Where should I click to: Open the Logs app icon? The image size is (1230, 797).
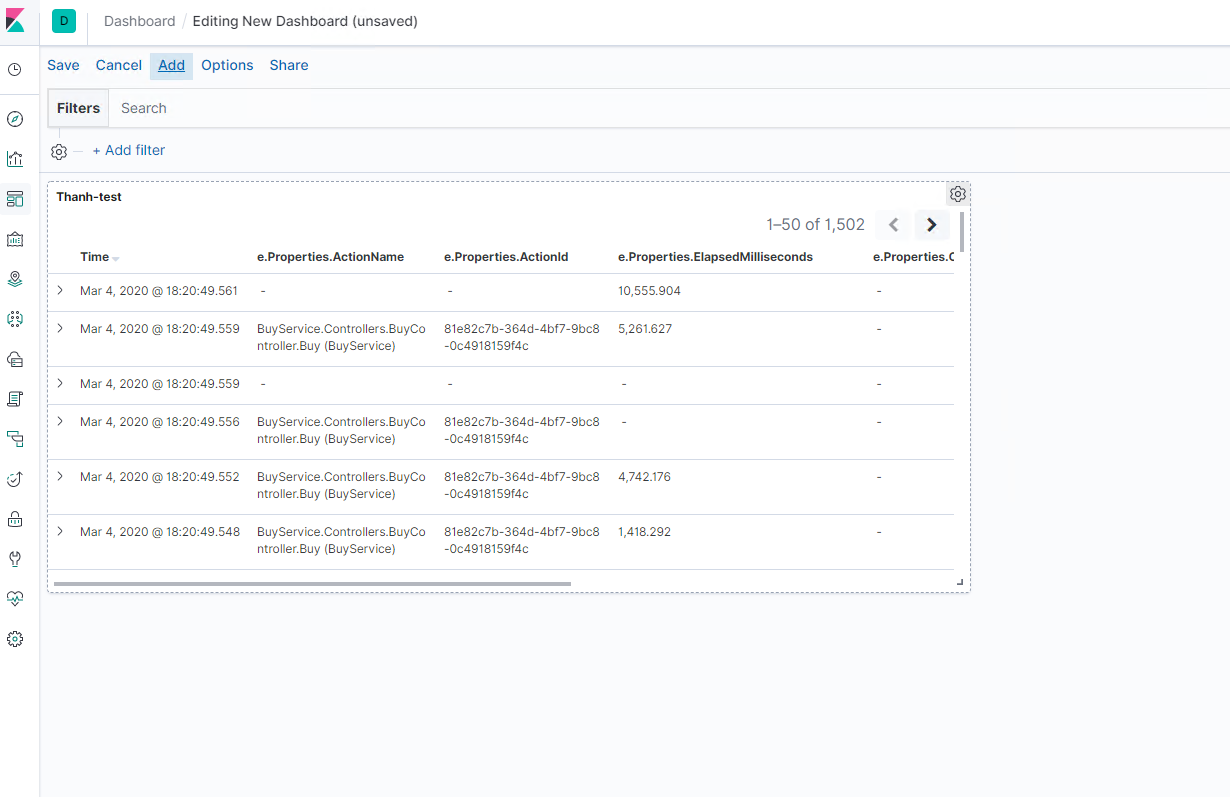pos(15,398)
